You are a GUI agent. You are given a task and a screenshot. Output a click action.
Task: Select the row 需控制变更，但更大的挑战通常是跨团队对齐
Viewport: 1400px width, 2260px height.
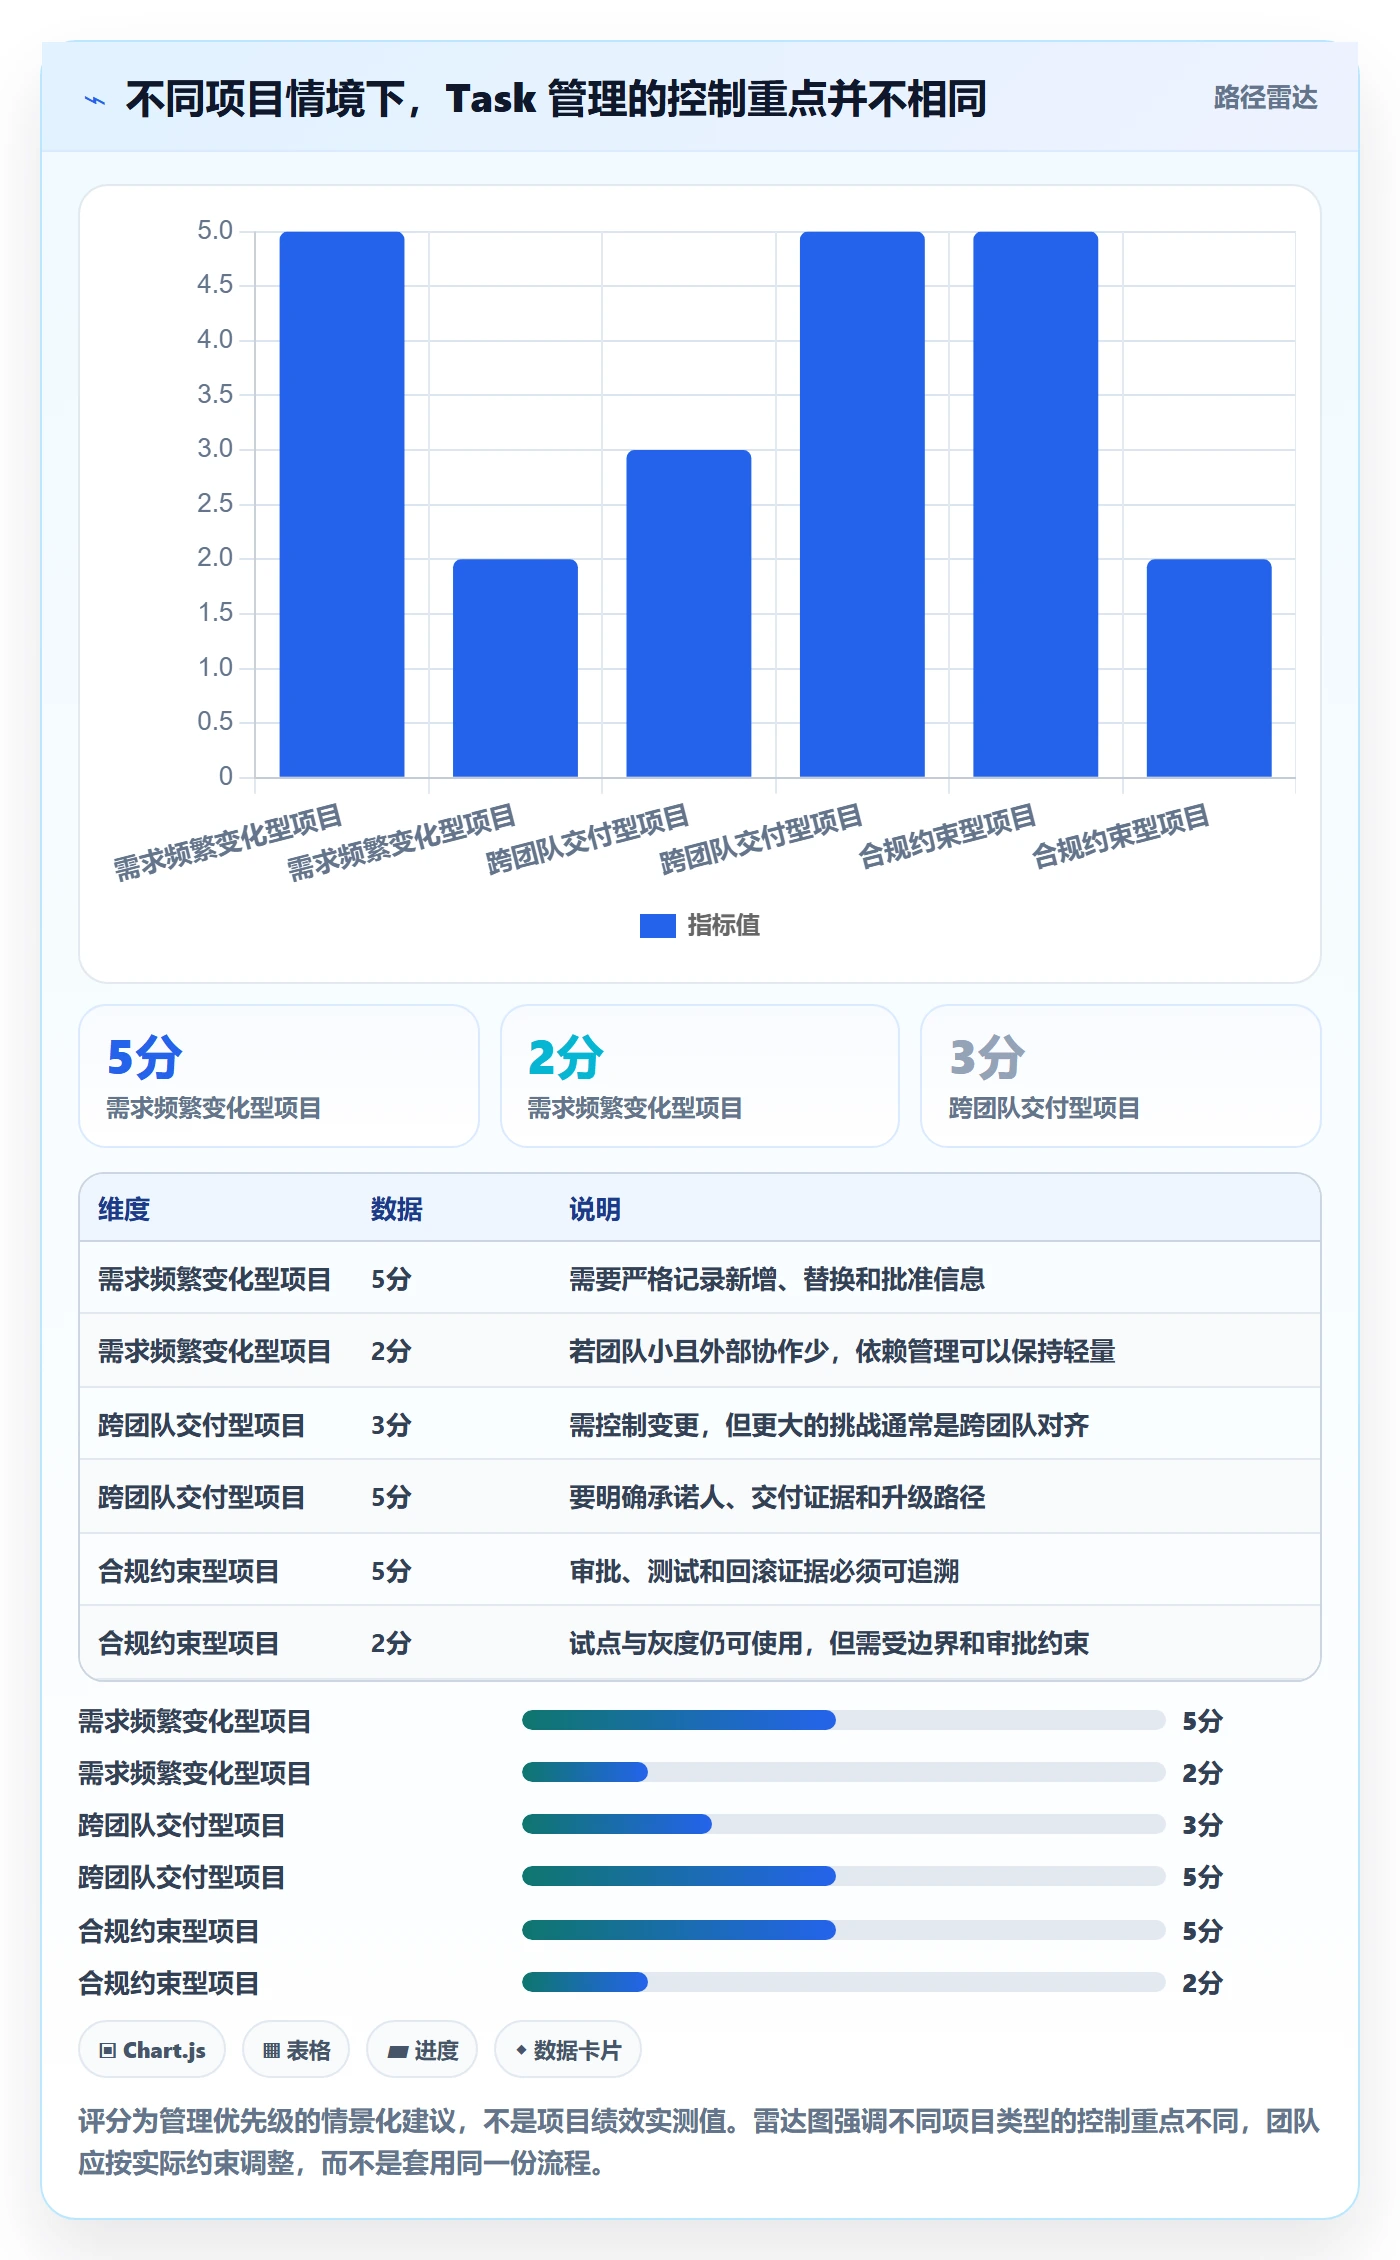click(700, 1424)
